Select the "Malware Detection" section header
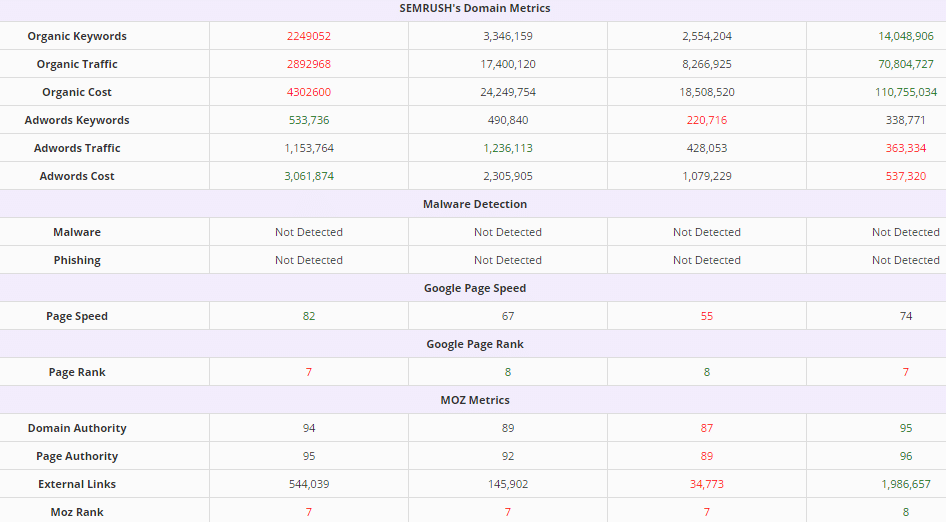The width and height of the screenshot is (946, 522). coord(475,204)
